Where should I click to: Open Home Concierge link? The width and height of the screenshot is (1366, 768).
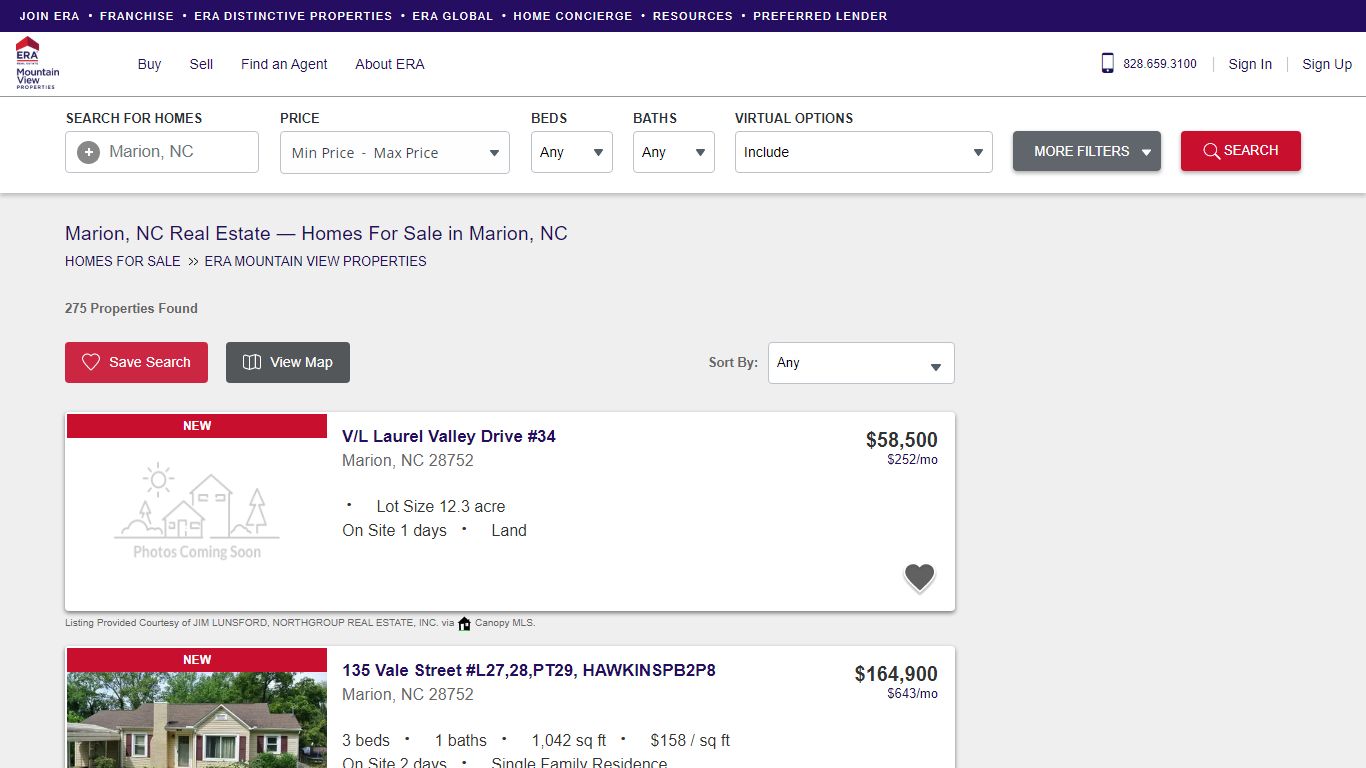pos(573,16)
